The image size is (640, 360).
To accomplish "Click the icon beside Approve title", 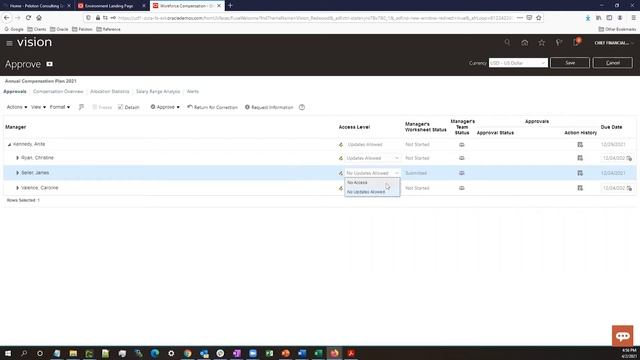I will point(49,64).
